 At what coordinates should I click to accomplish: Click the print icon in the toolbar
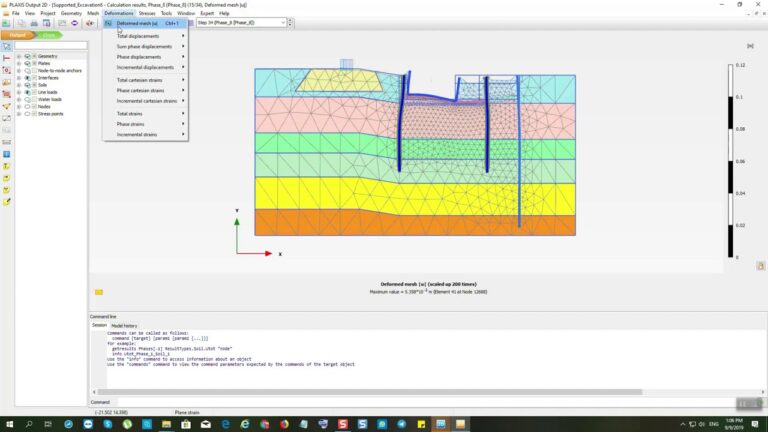[x=33, y=22]
